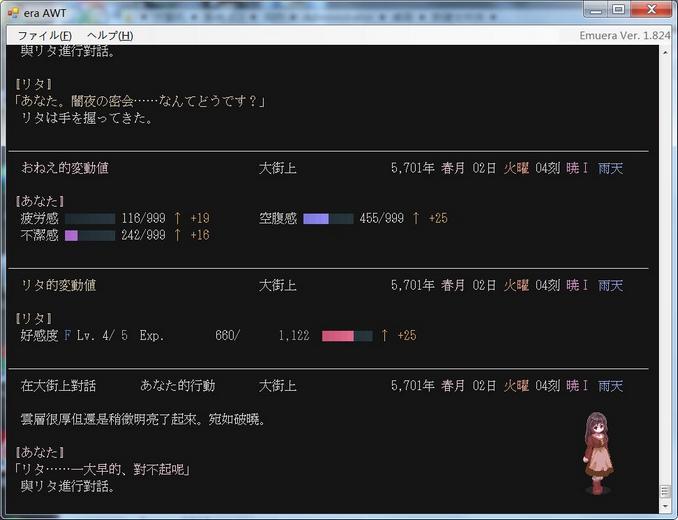Click the scrollbar up arrow
Image resolution: width=678 pixels, height=520 pixels.
(665, 52)
